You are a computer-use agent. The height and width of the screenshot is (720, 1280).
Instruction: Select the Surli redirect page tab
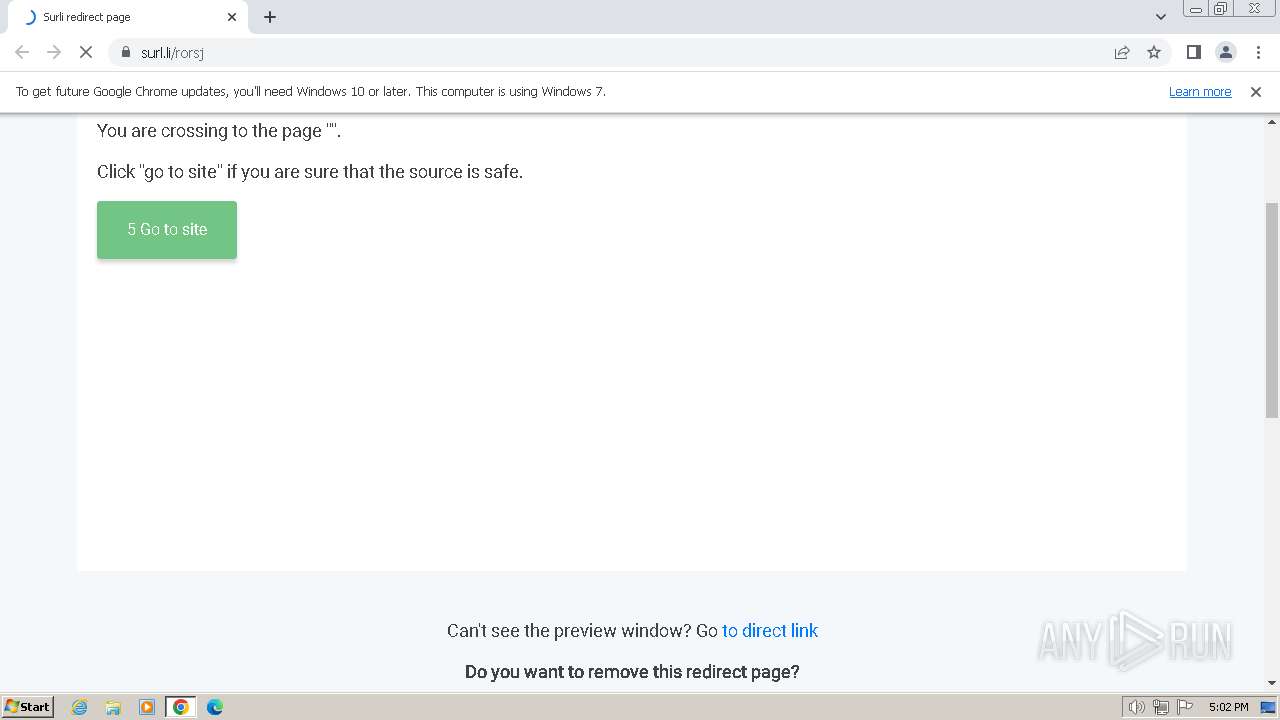point(127,17)
